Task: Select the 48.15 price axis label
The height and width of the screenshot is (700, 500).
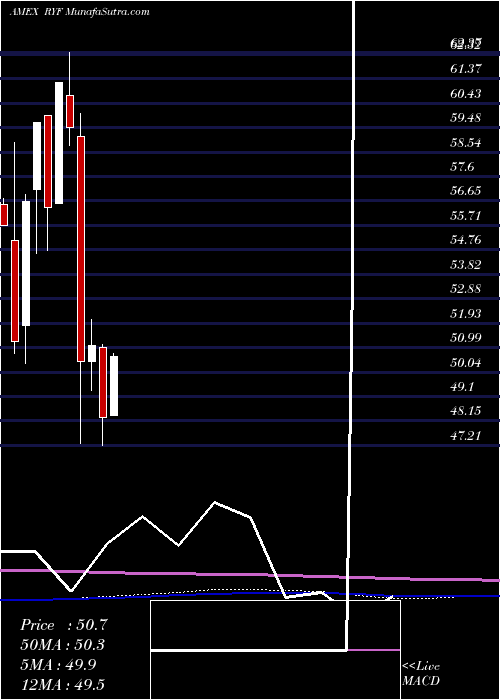Action: coord(466,411)
